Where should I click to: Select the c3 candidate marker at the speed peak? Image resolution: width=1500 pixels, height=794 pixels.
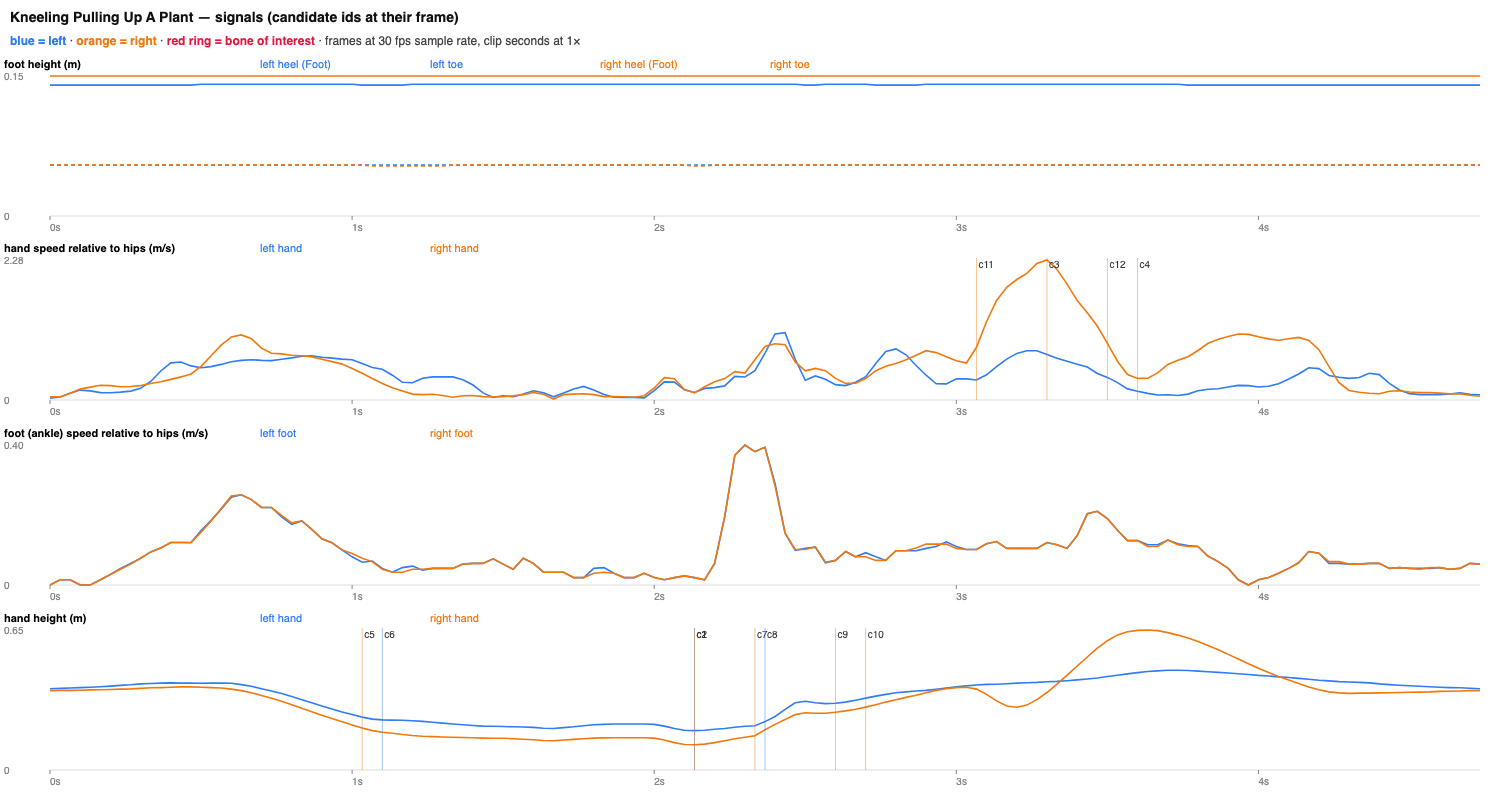click(x=1054, y=265)
